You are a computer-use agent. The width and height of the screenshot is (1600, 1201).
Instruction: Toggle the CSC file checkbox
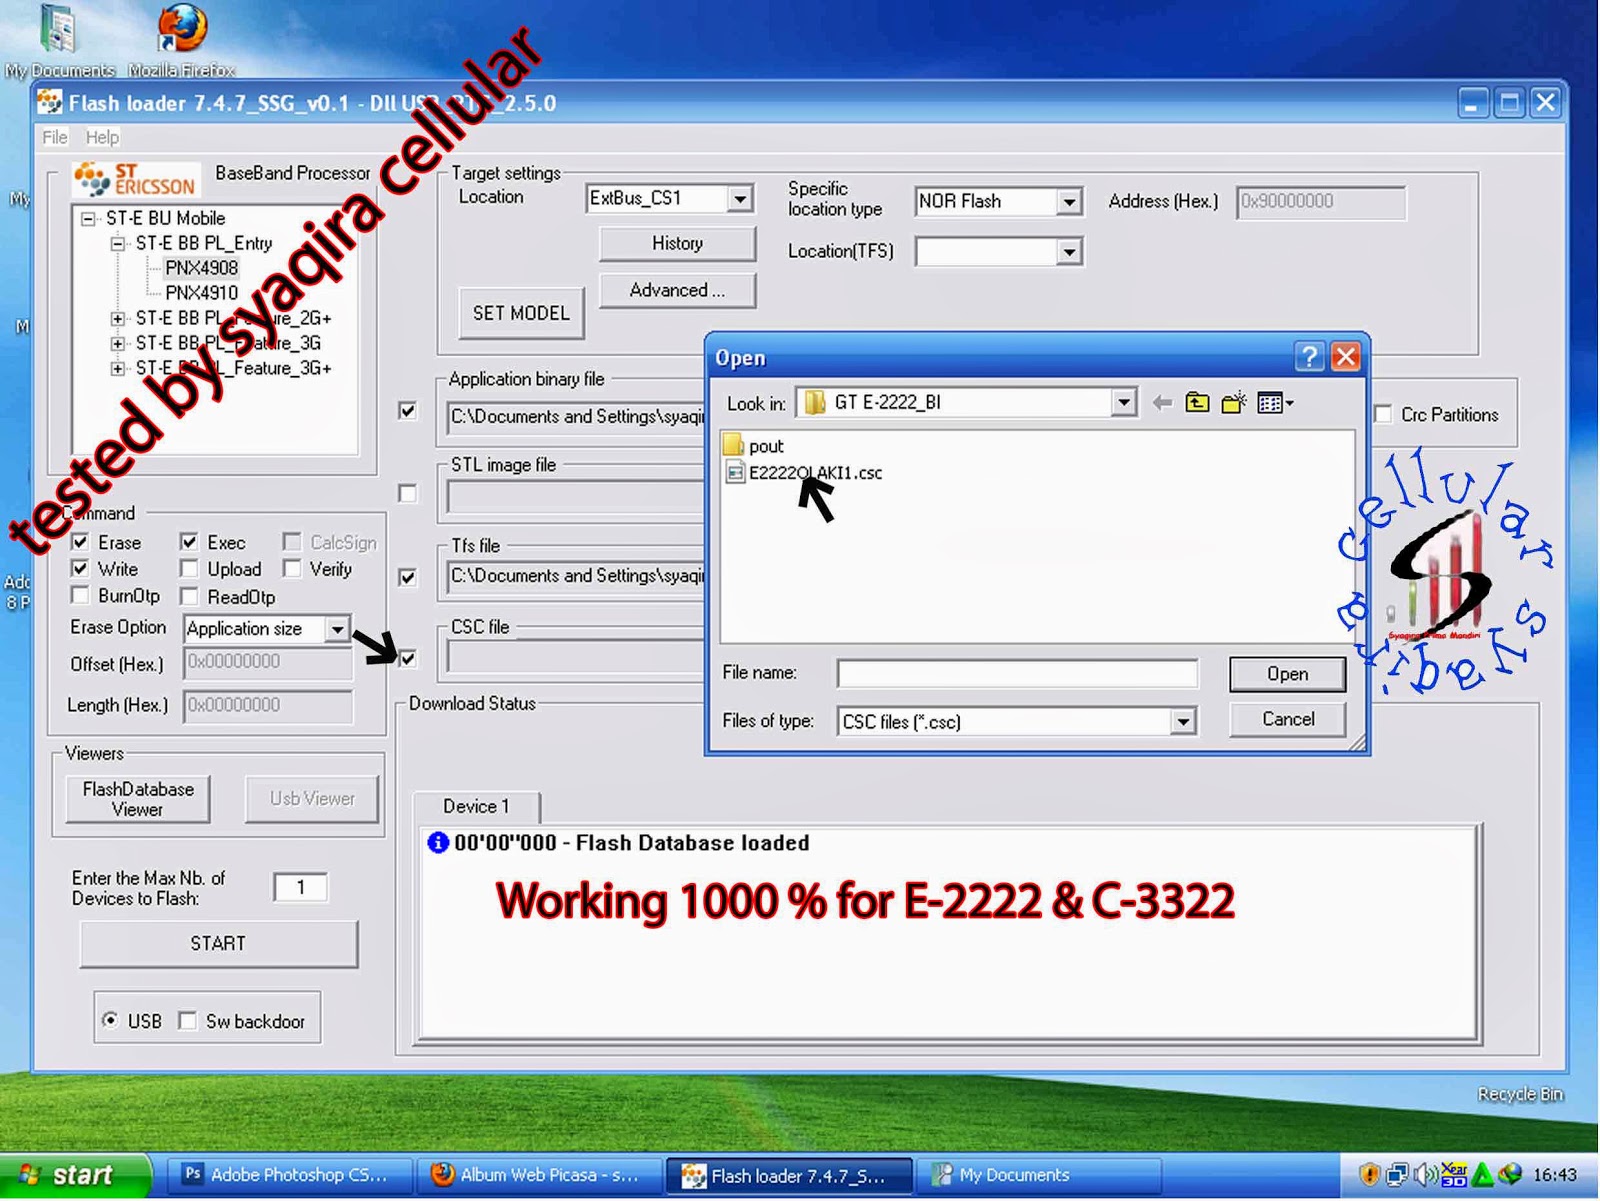[407, 658]
